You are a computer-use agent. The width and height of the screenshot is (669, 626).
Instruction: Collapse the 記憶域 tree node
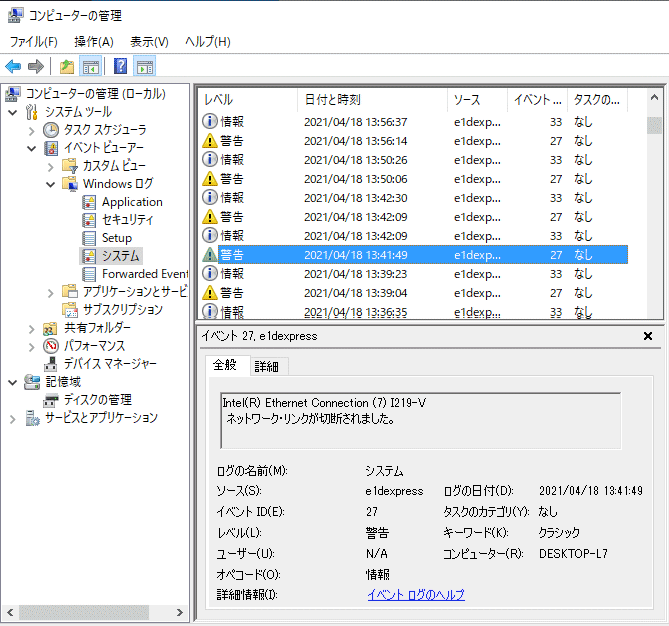pyautogui.click(x=12, y=382)
